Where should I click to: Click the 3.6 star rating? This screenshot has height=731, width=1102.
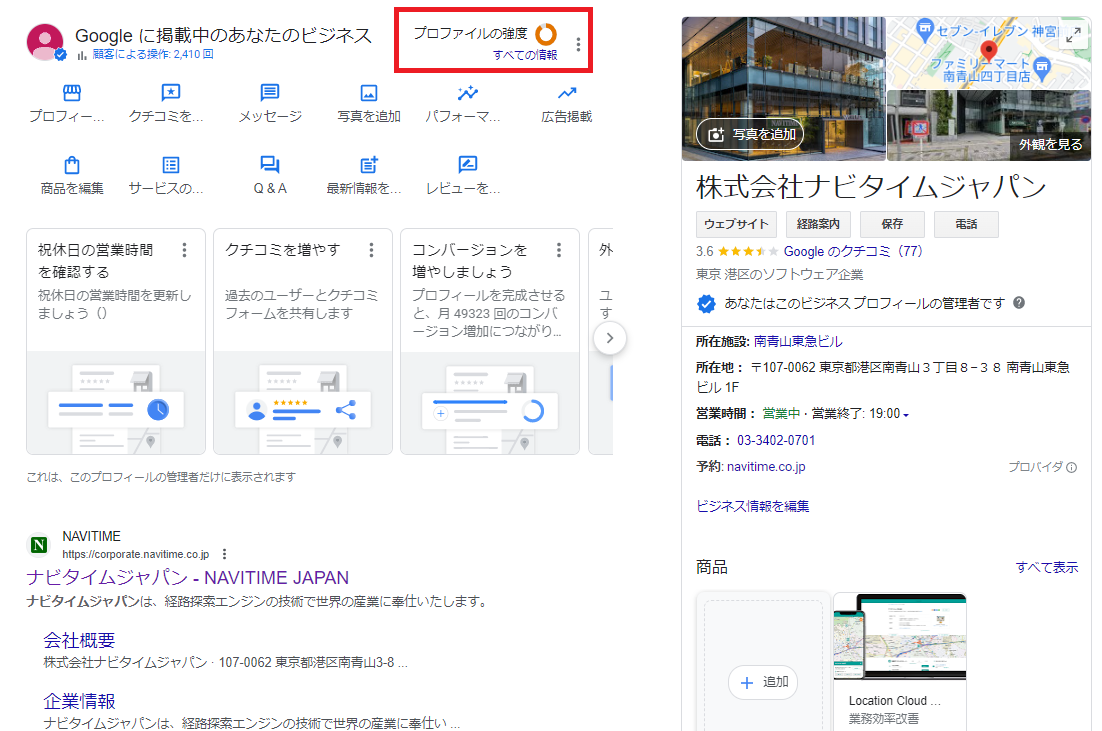(737, 252)
